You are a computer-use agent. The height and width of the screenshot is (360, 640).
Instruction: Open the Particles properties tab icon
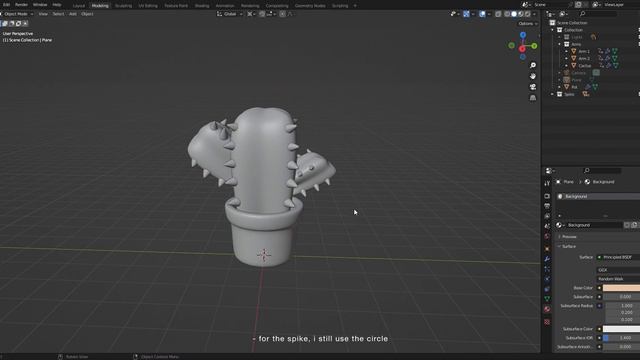pos(547,269)
